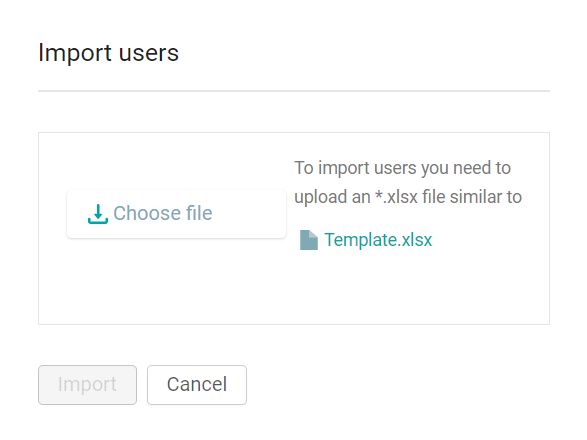Click the Choose file button
Screen dimensions: 587x440
point(176,214)
